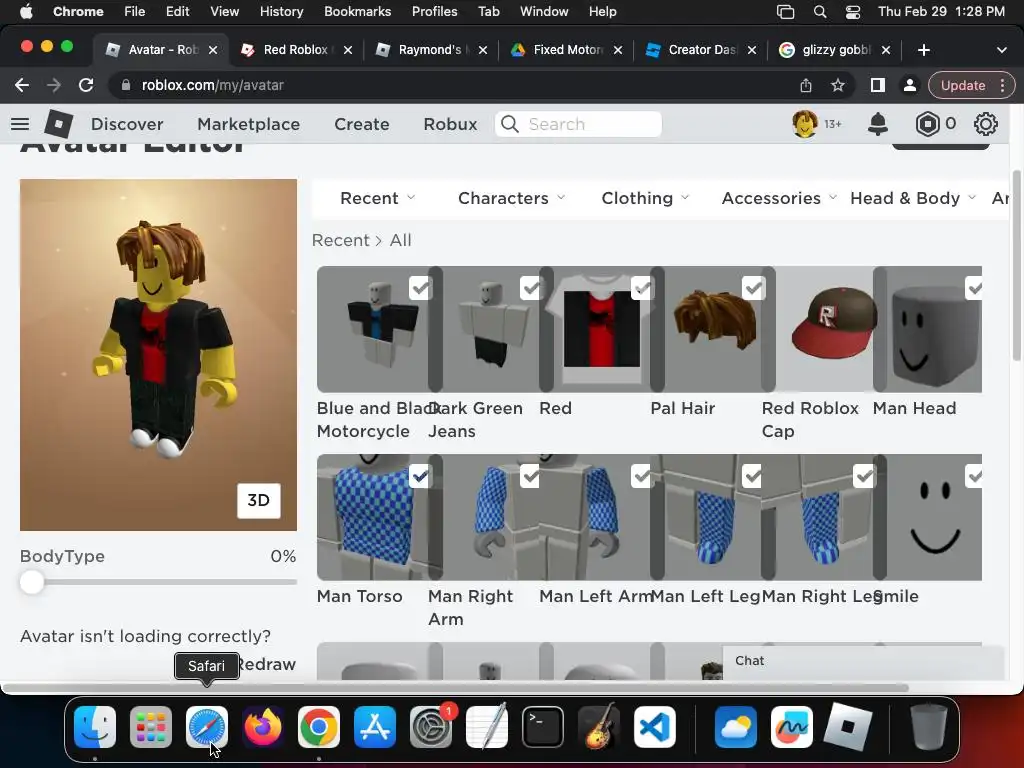This screenshot has height=768, width=1024.
Task: Open Launchpad from the Dock
Action: click(150, 727)
